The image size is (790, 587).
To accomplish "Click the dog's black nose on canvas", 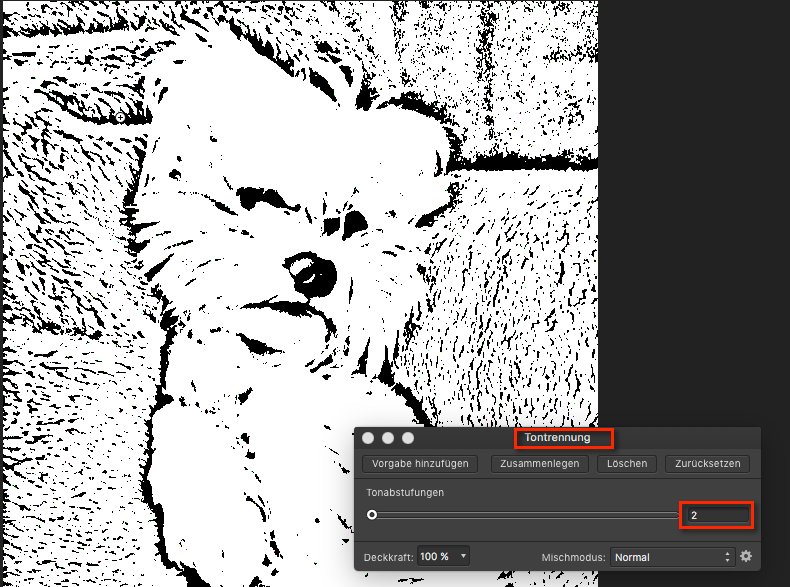I will (314, 277).
